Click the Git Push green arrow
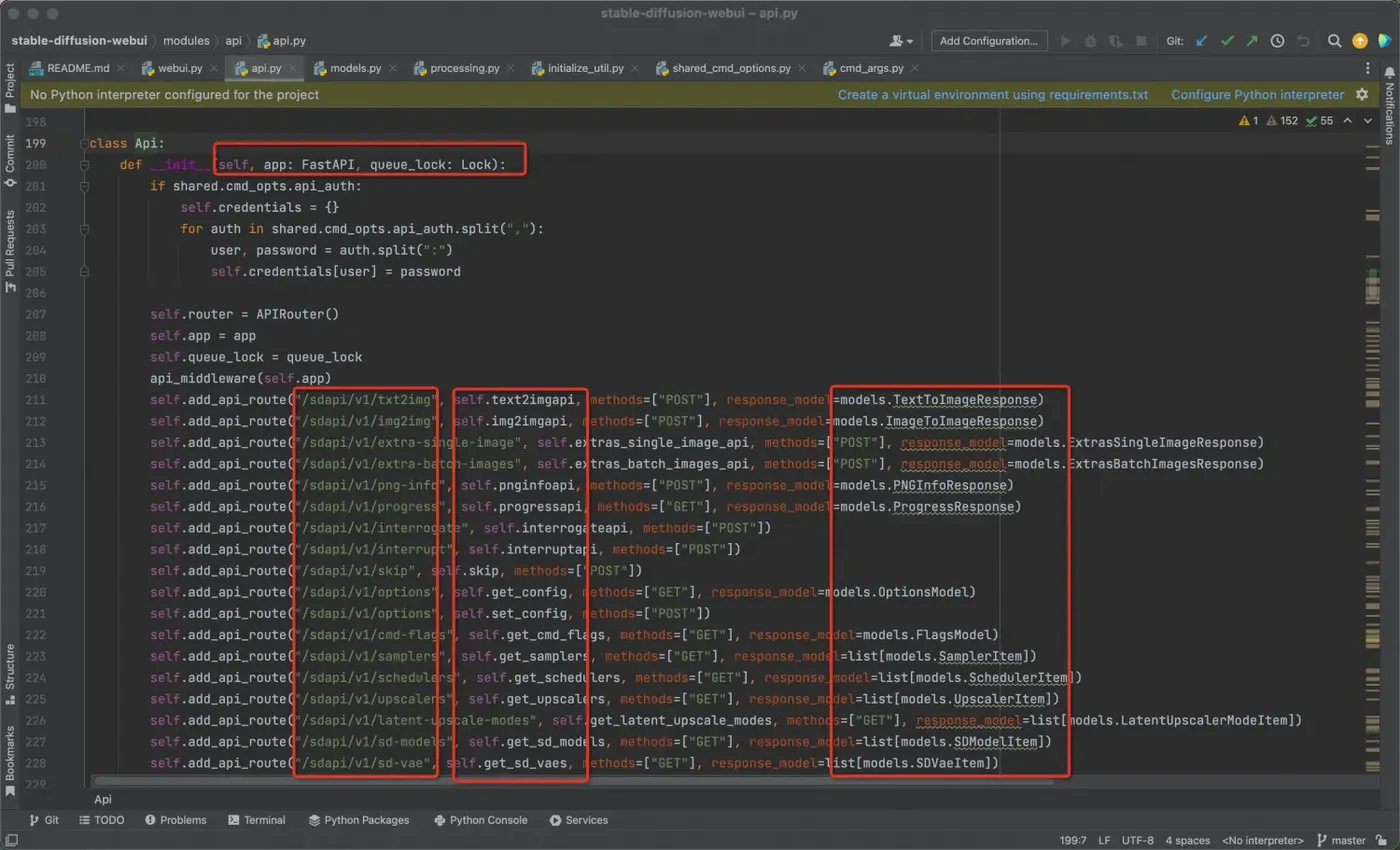1400x850 pixels. coord(1252,41)
